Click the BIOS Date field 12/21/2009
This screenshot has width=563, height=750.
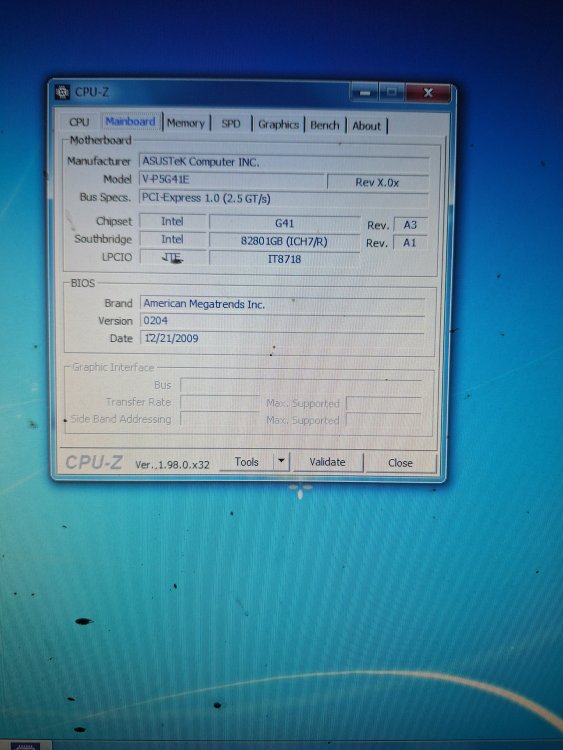[x=282, y=339]
